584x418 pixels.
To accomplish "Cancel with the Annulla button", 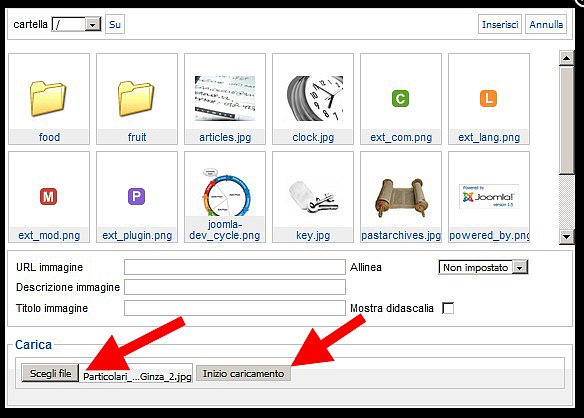I will coord(546,25).
